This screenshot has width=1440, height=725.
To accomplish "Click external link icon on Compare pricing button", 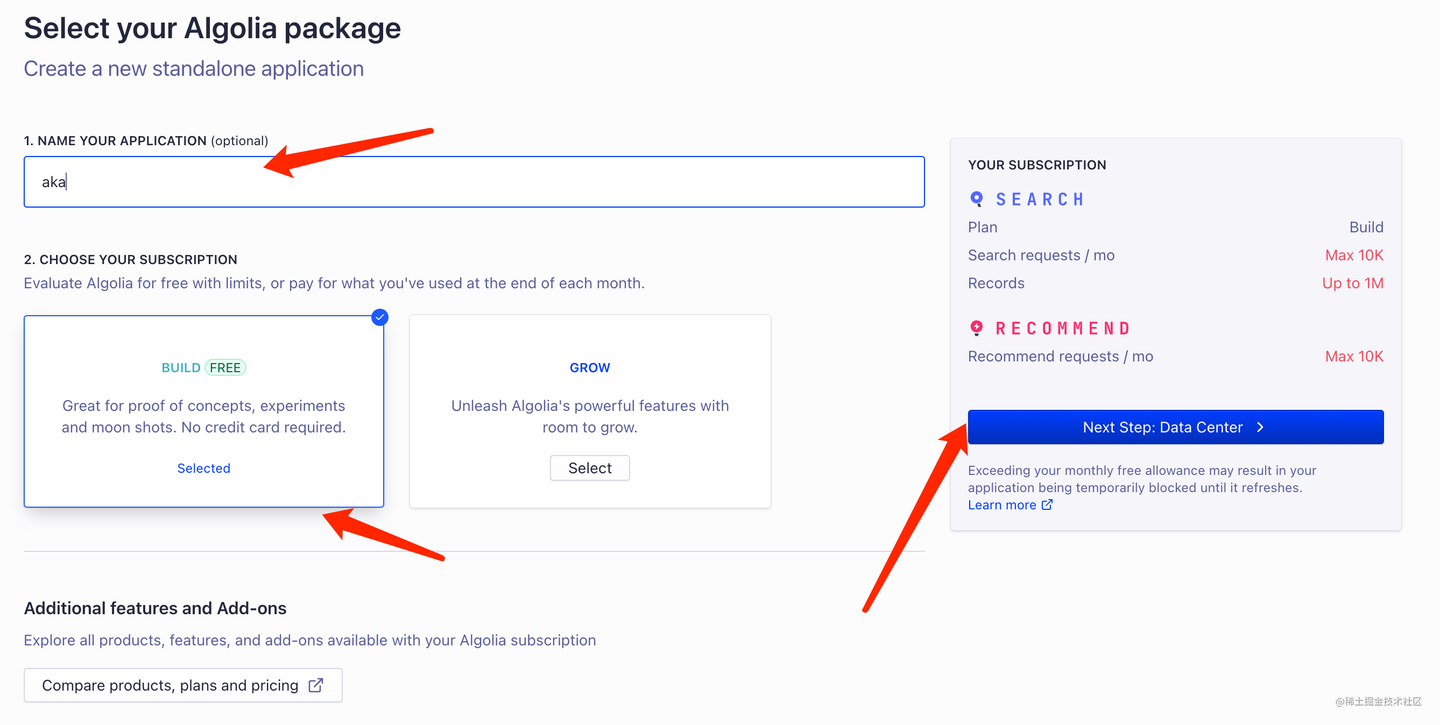I will [x=316, y=685].
